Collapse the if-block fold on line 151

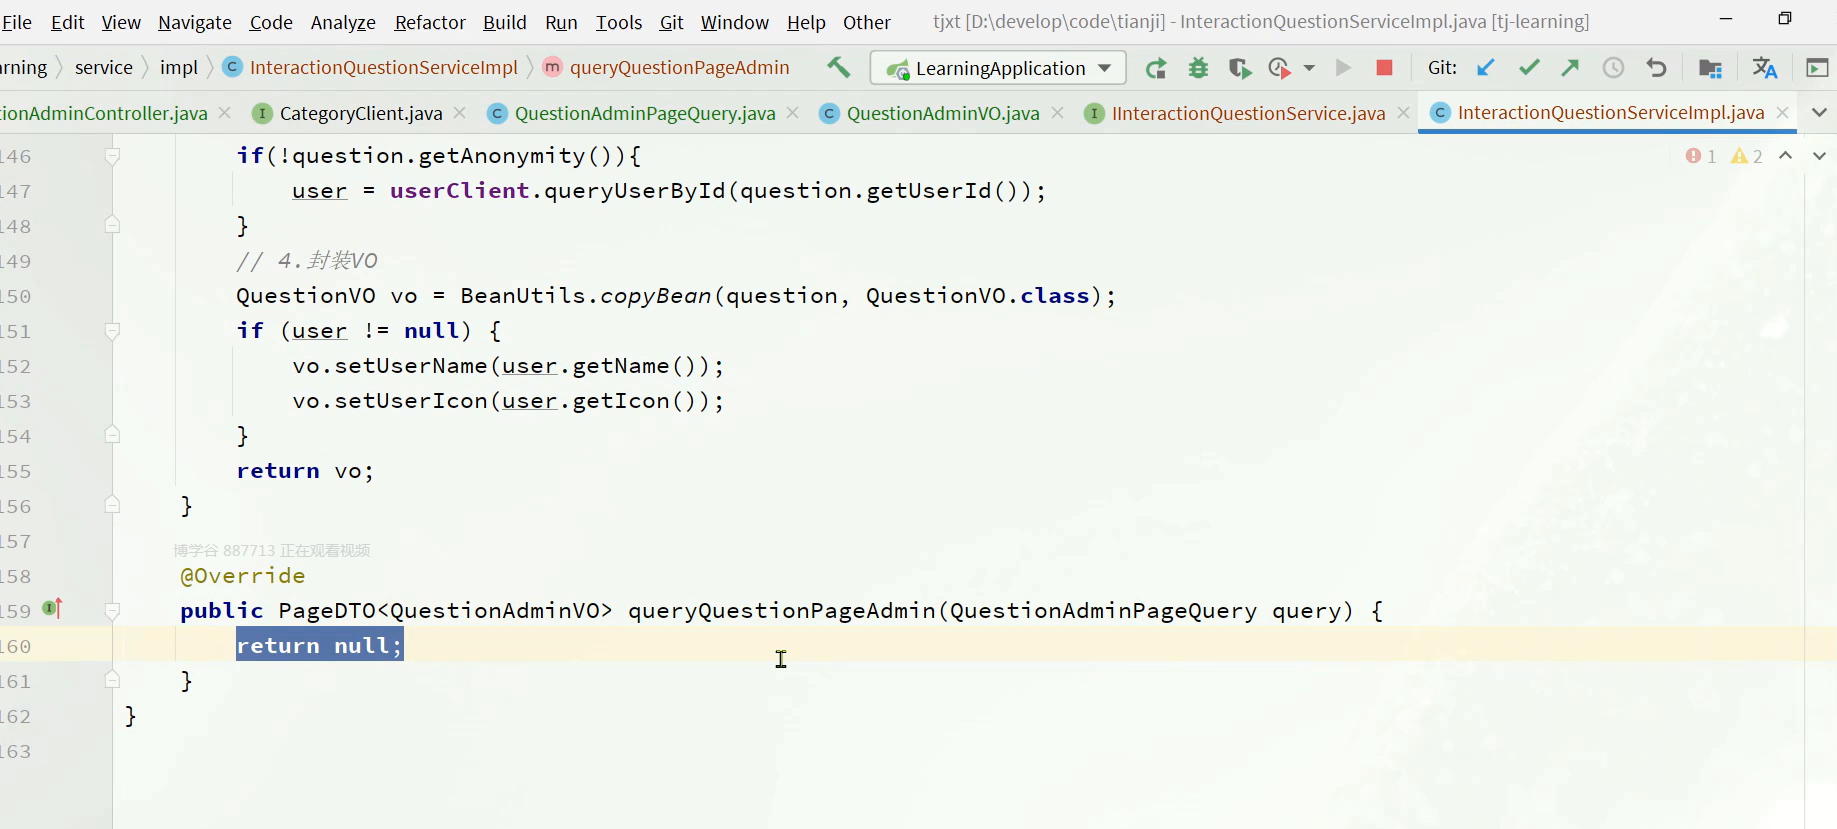click(x=112, y=331)
